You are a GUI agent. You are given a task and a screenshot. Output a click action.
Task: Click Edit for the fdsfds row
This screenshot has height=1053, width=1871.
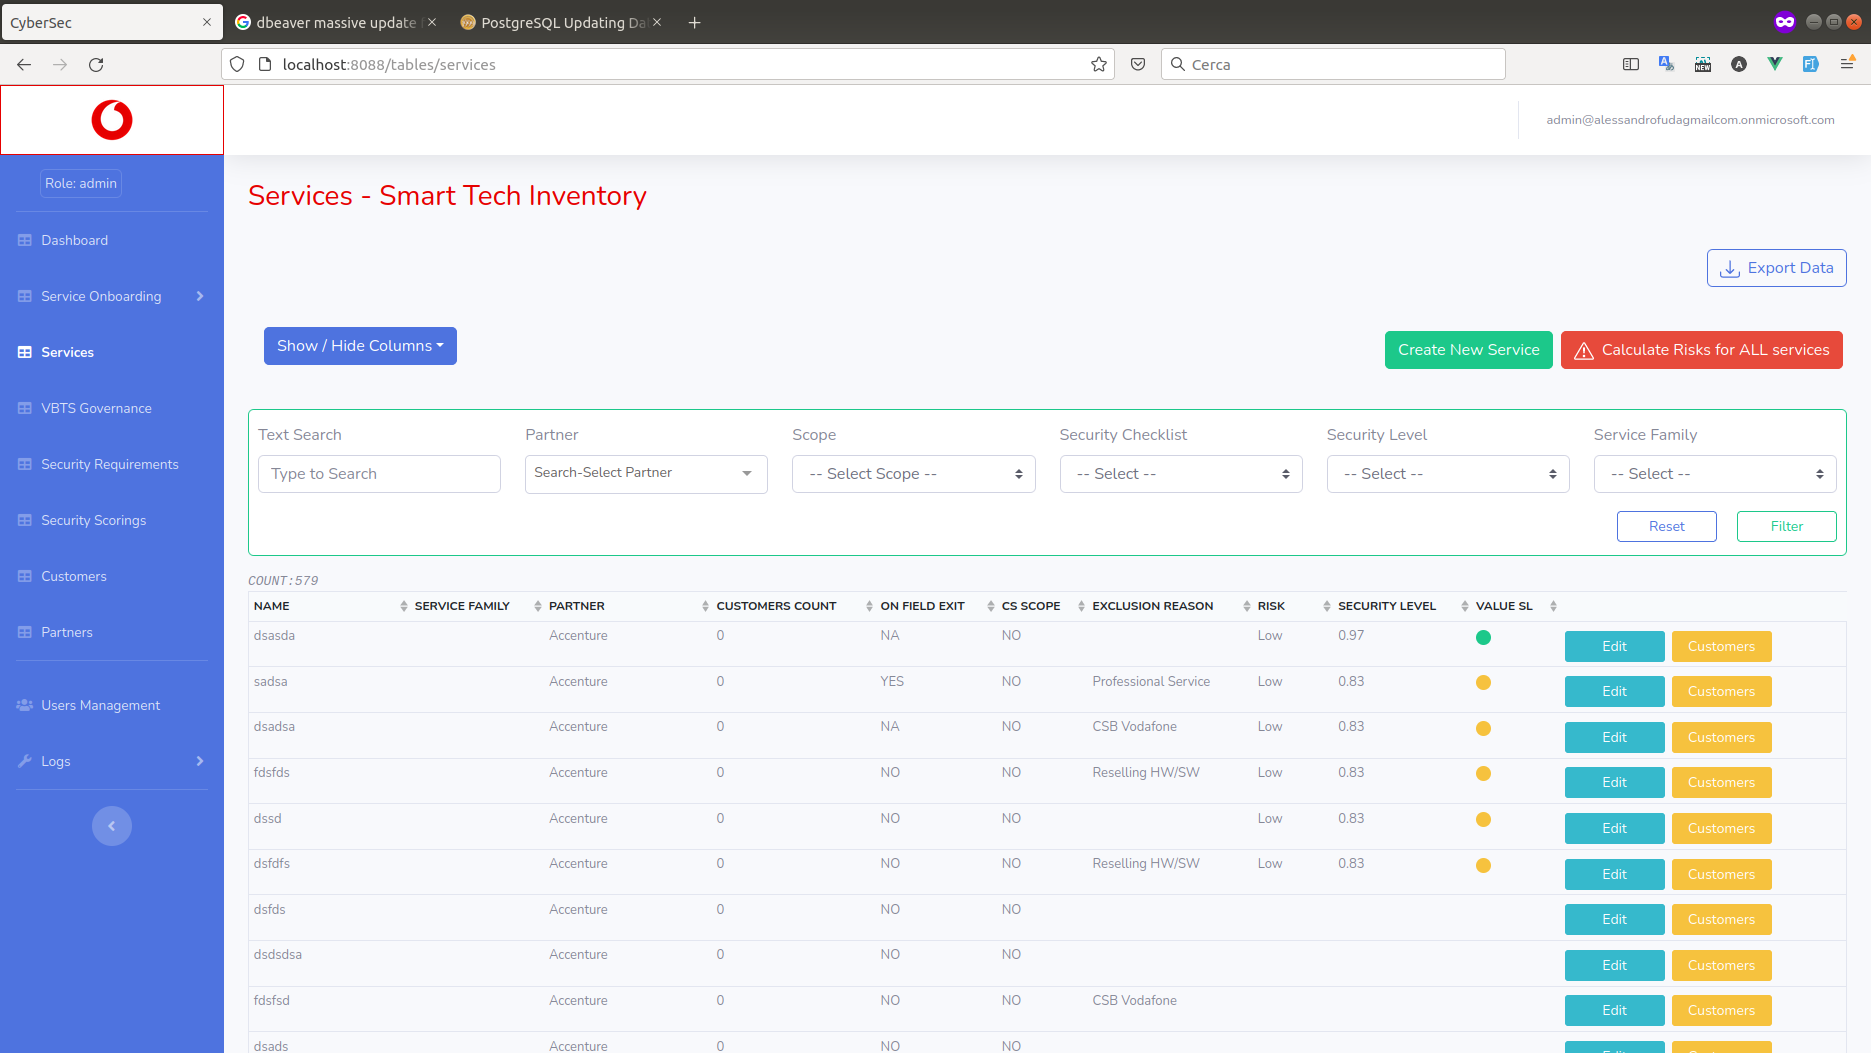[x=1614, y=782]
